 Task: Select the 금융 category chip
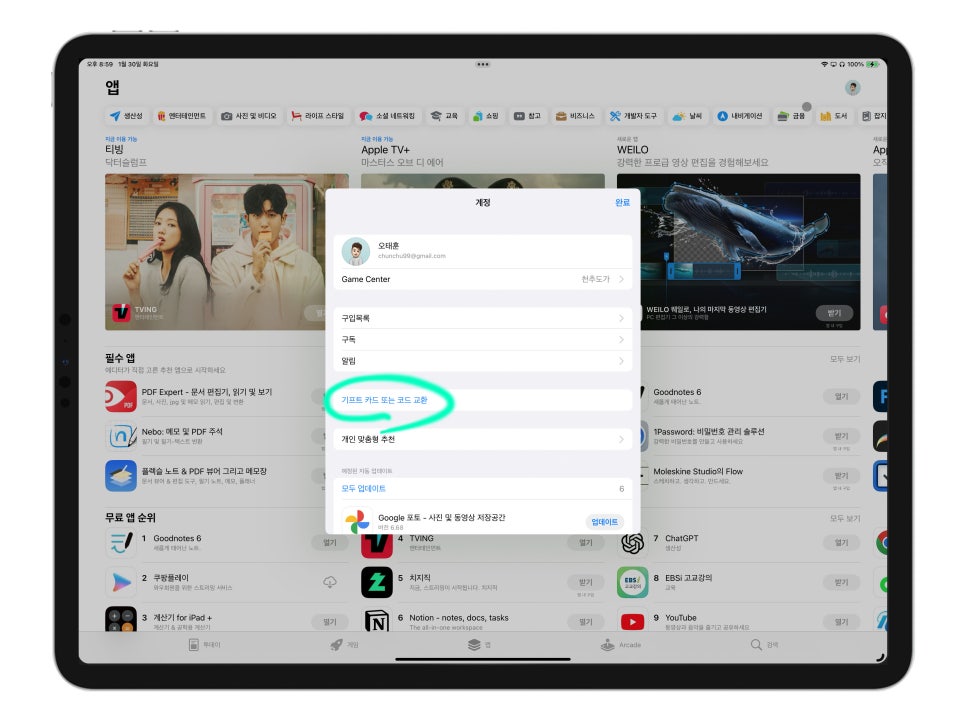point(792,116)
